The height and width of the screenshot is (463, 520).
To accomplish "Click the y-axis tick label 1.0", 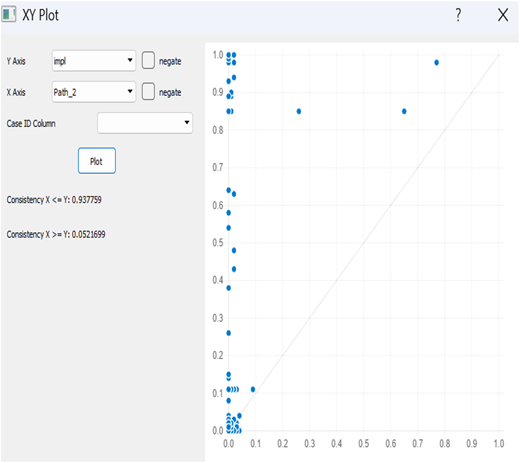I will coord(218,55).
